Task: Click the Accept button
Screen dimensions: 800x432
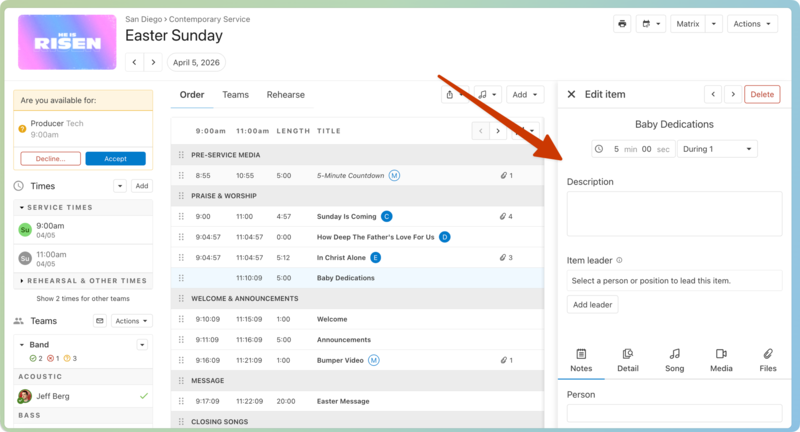Action: (x=115, y=158)
